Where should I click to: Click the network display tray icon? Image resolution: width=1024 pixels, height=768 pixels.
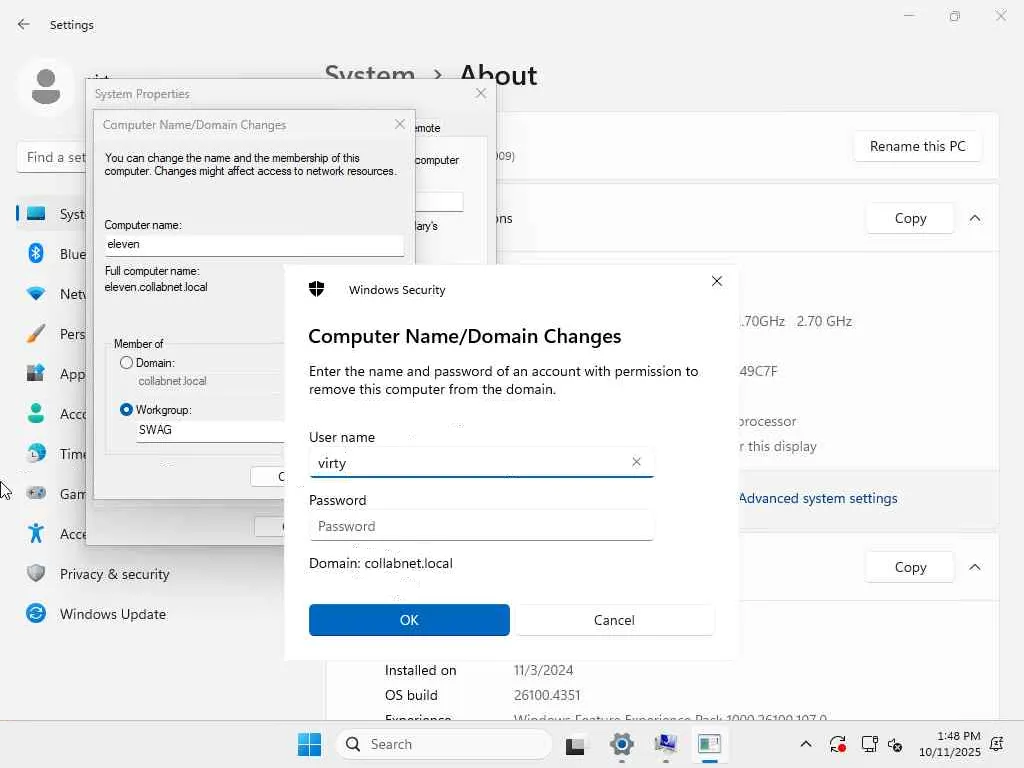[869, 744]
